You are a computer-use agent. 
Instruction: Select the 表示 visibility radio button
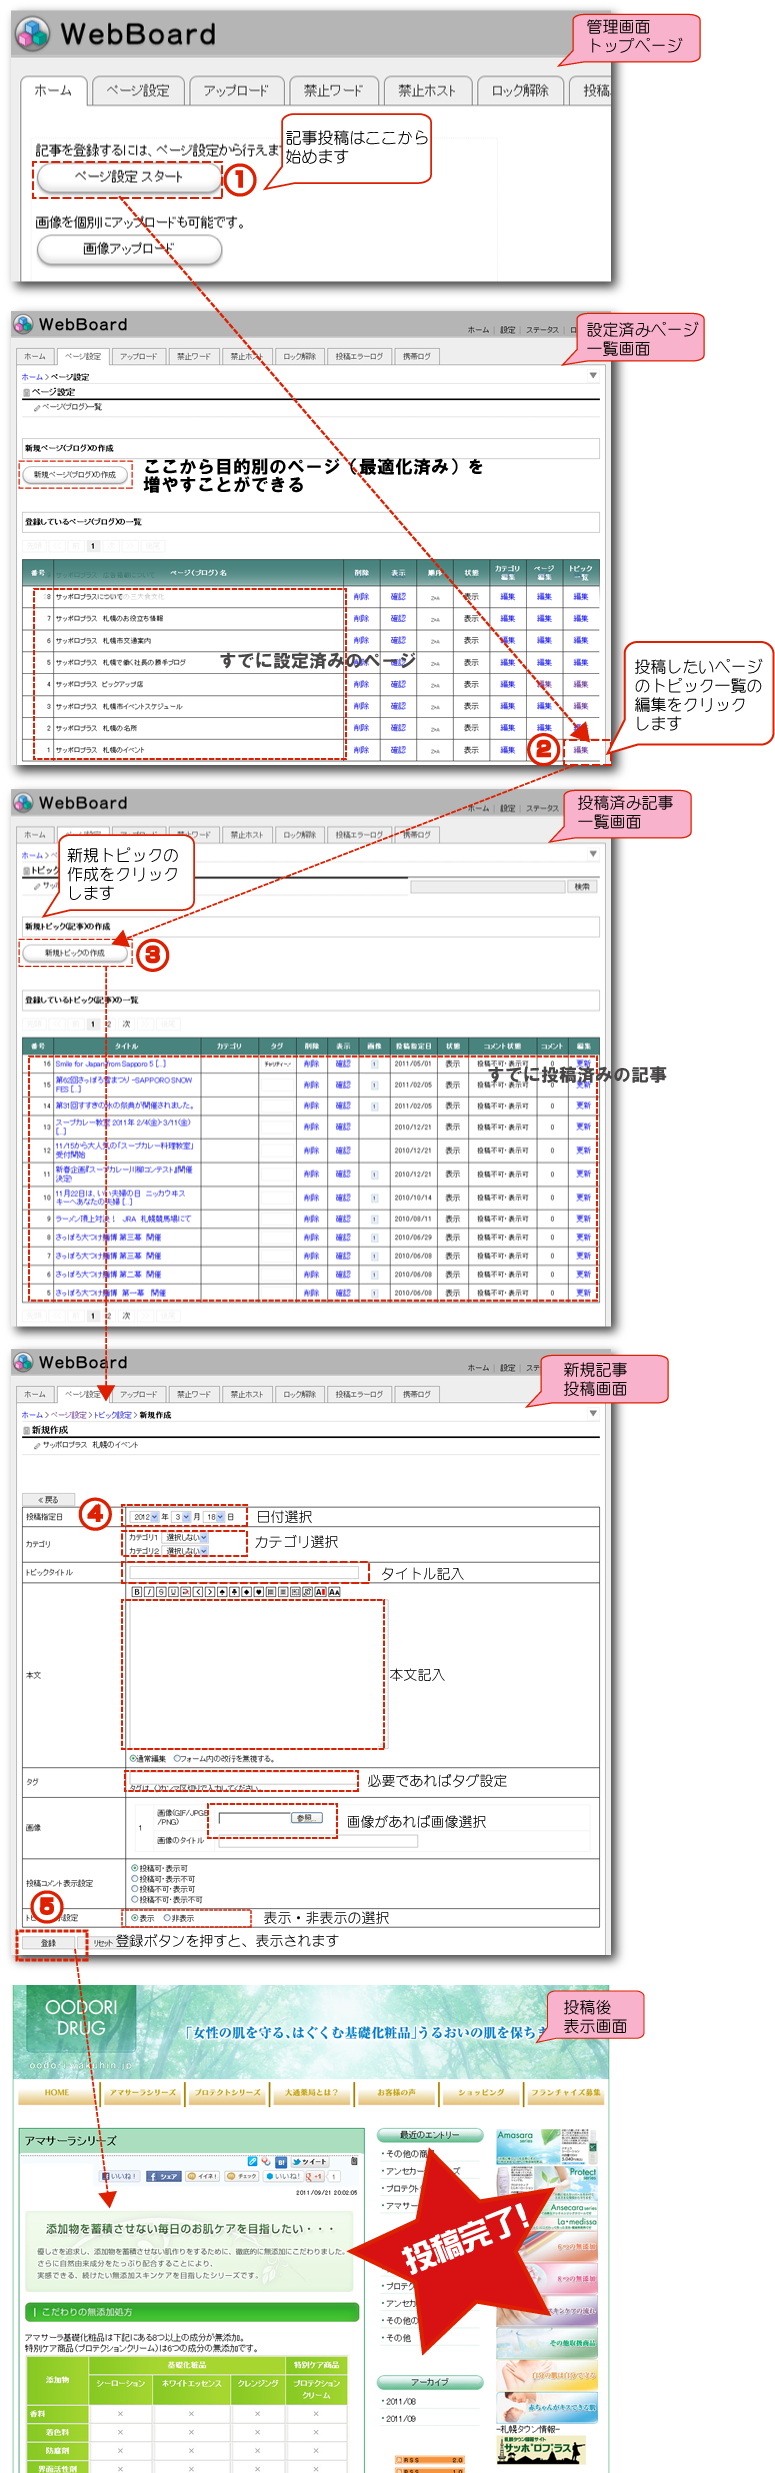(135, 1918)
